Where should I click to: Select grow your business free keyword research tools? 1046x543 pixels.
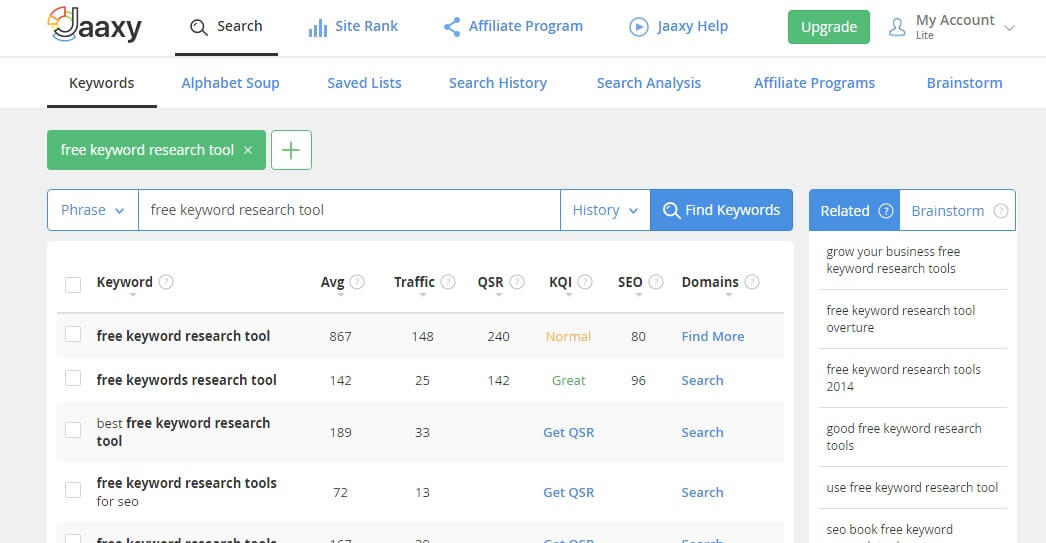(893, 260)
